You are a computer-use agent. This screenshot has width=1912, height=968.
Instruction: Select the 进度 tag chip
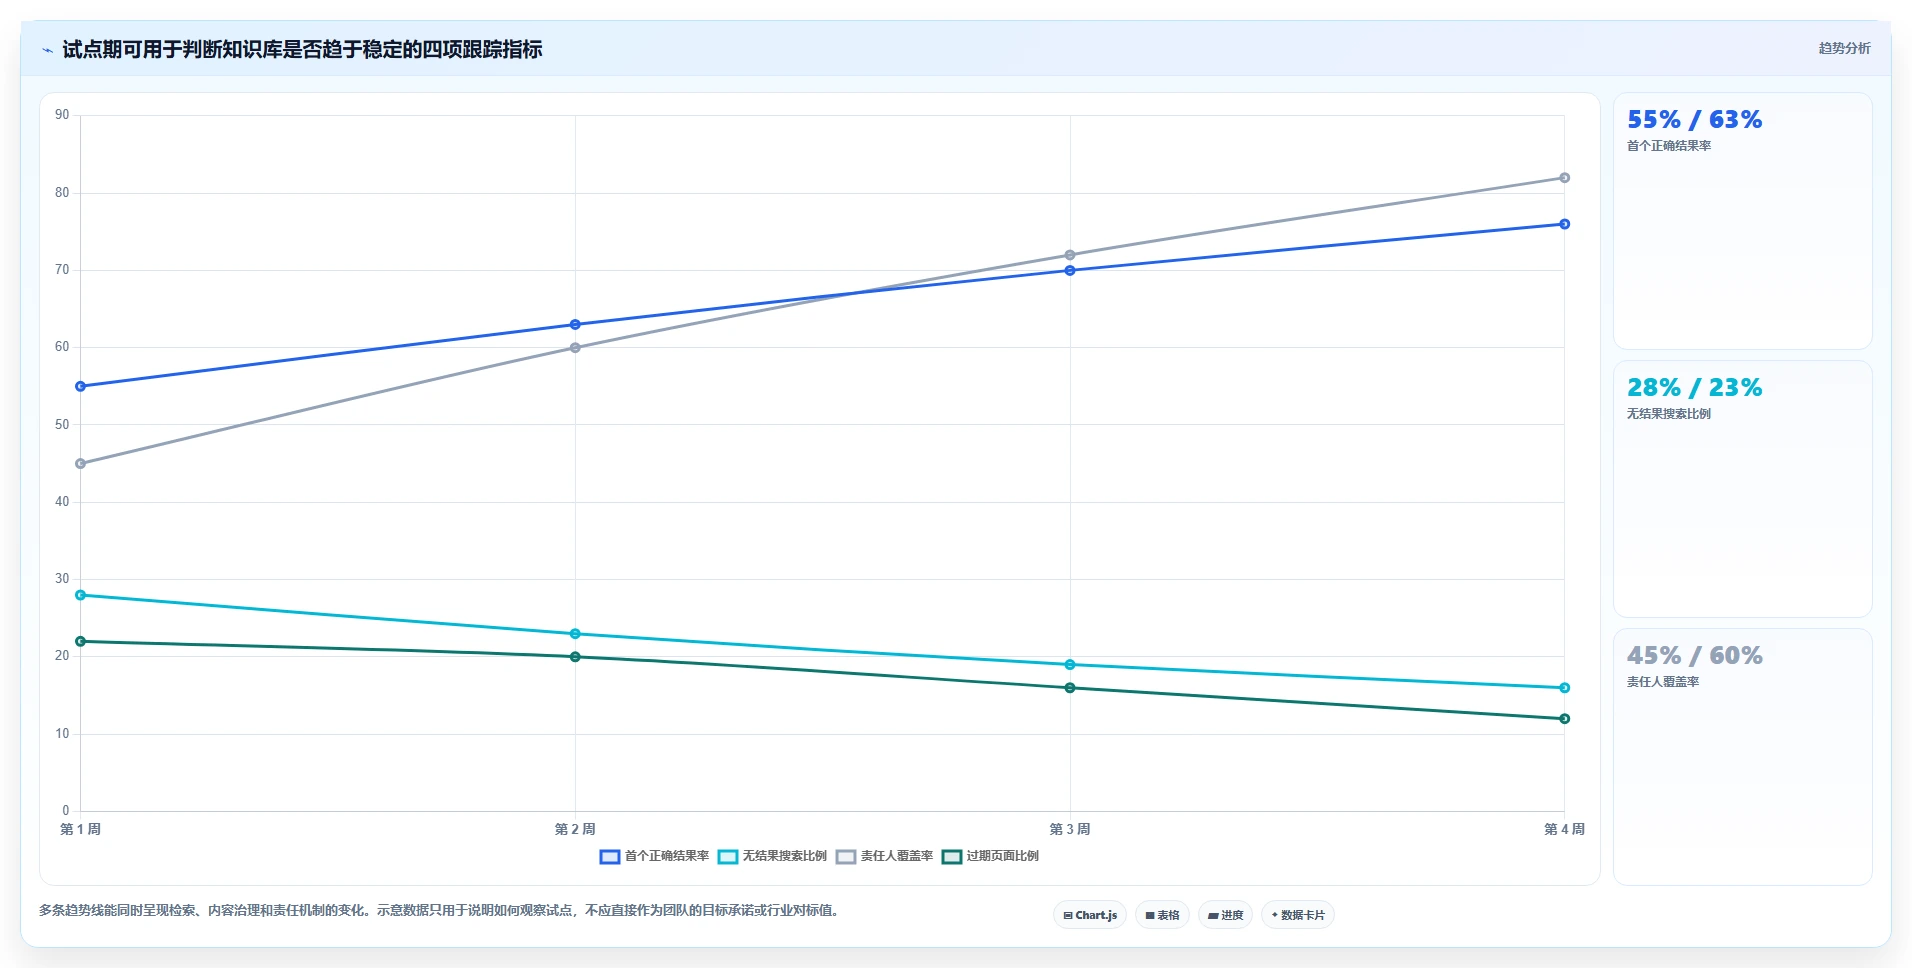(1225, 915)
